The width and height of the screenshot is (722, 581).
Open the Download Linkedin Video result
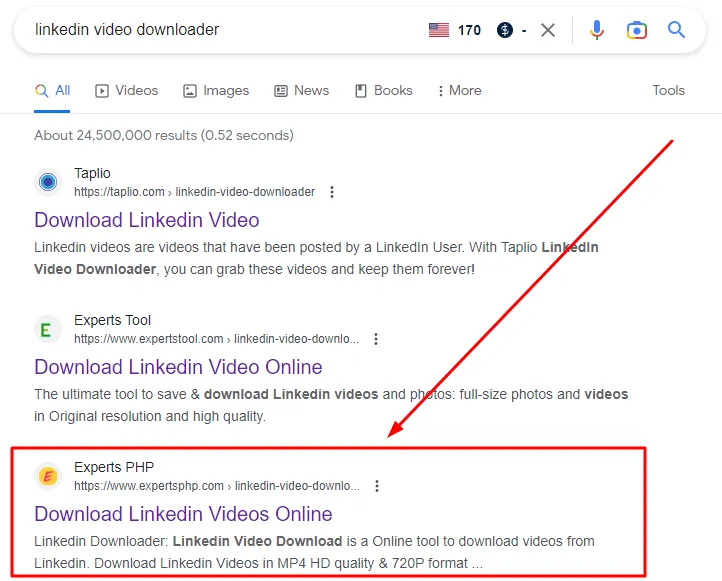pos(147,220)
